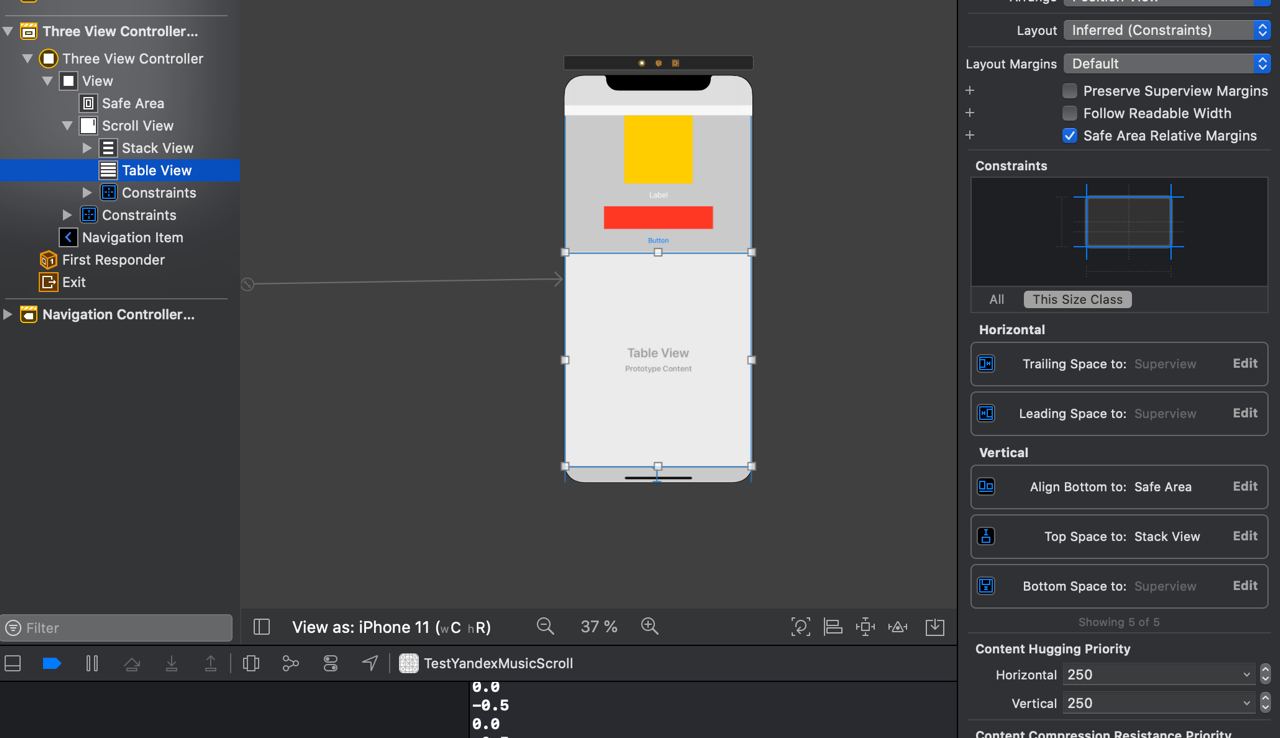This screenshot has width=1280, height=738.
Task: Uncheck Safe Area Relative Margins
Action: (x=1070, y=135)
